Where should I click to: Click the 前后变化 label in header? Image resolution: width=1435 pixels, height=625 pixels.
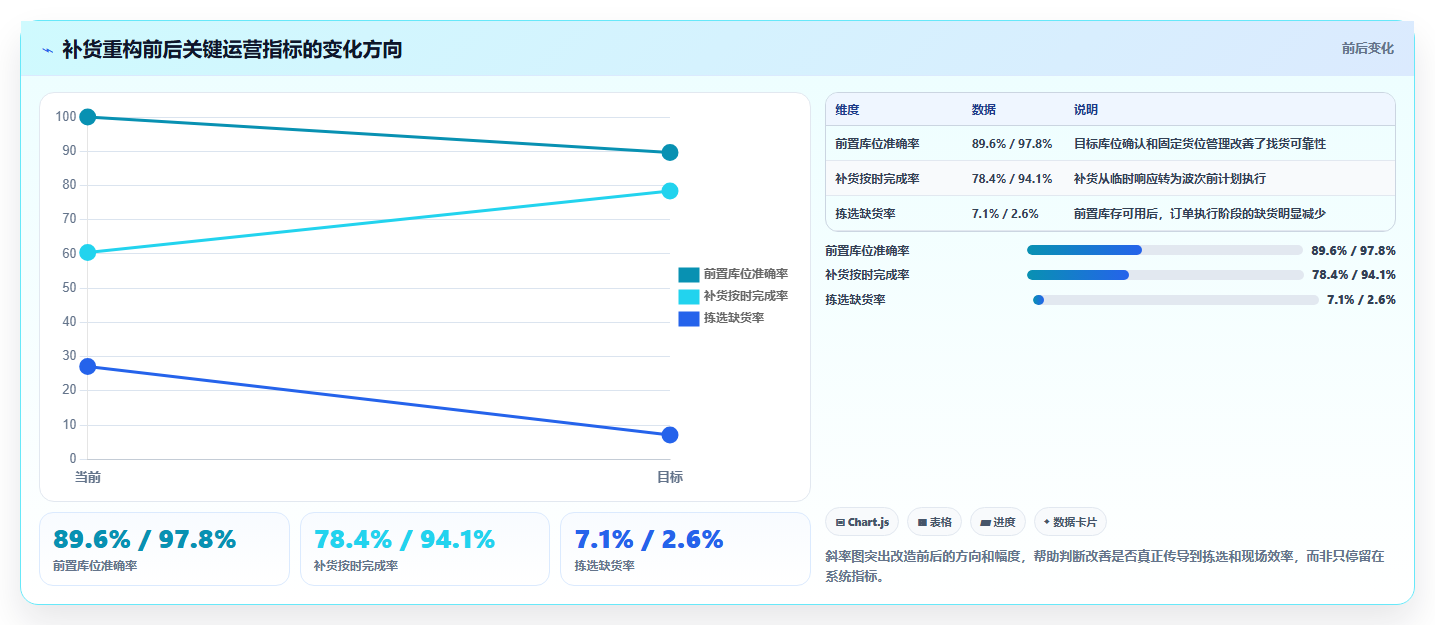point(1367,49)
